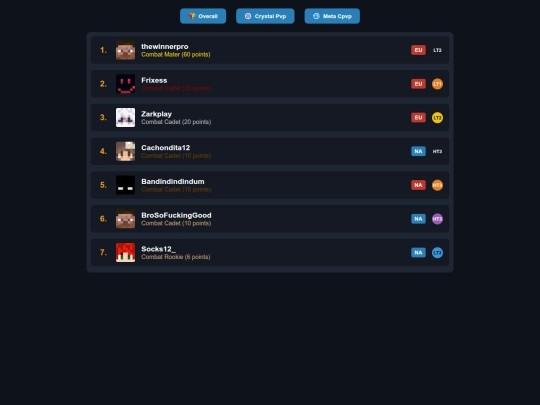Viewport: 540px width, 405px height.
Task: Open Zarkplay's avatar thumbnail
Action: (125, 117)
